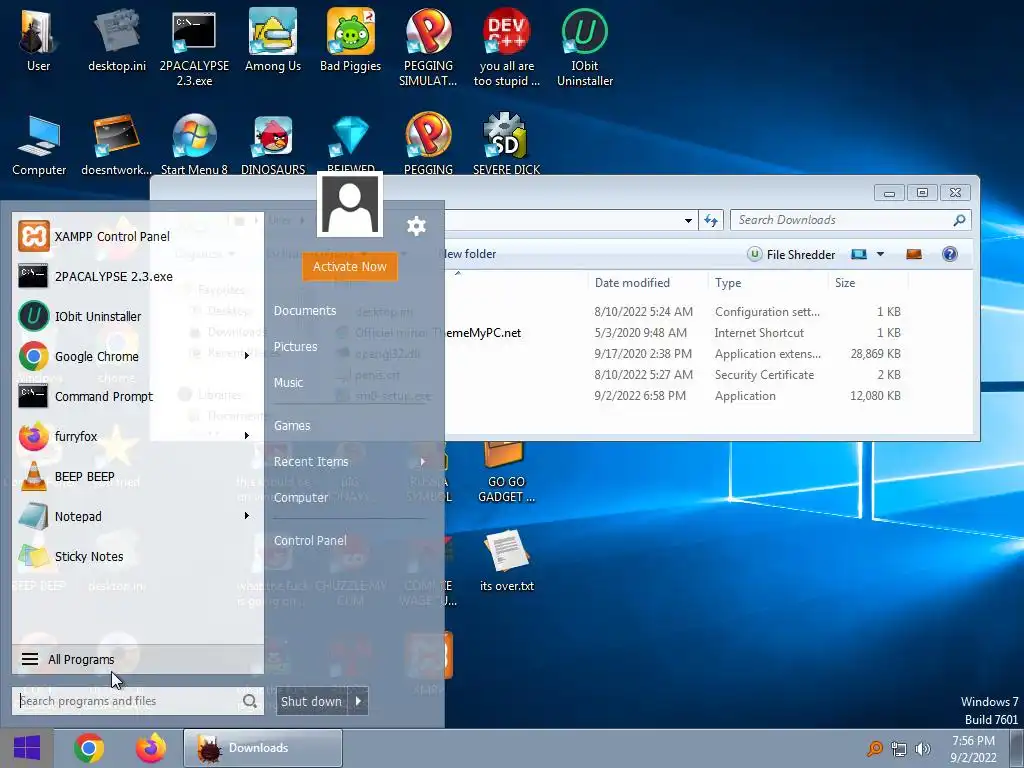The height and width of the screenshot is (768, 1024).
Task: Click the clock showing 7:56 PM
Action: (x=973, y=741)
